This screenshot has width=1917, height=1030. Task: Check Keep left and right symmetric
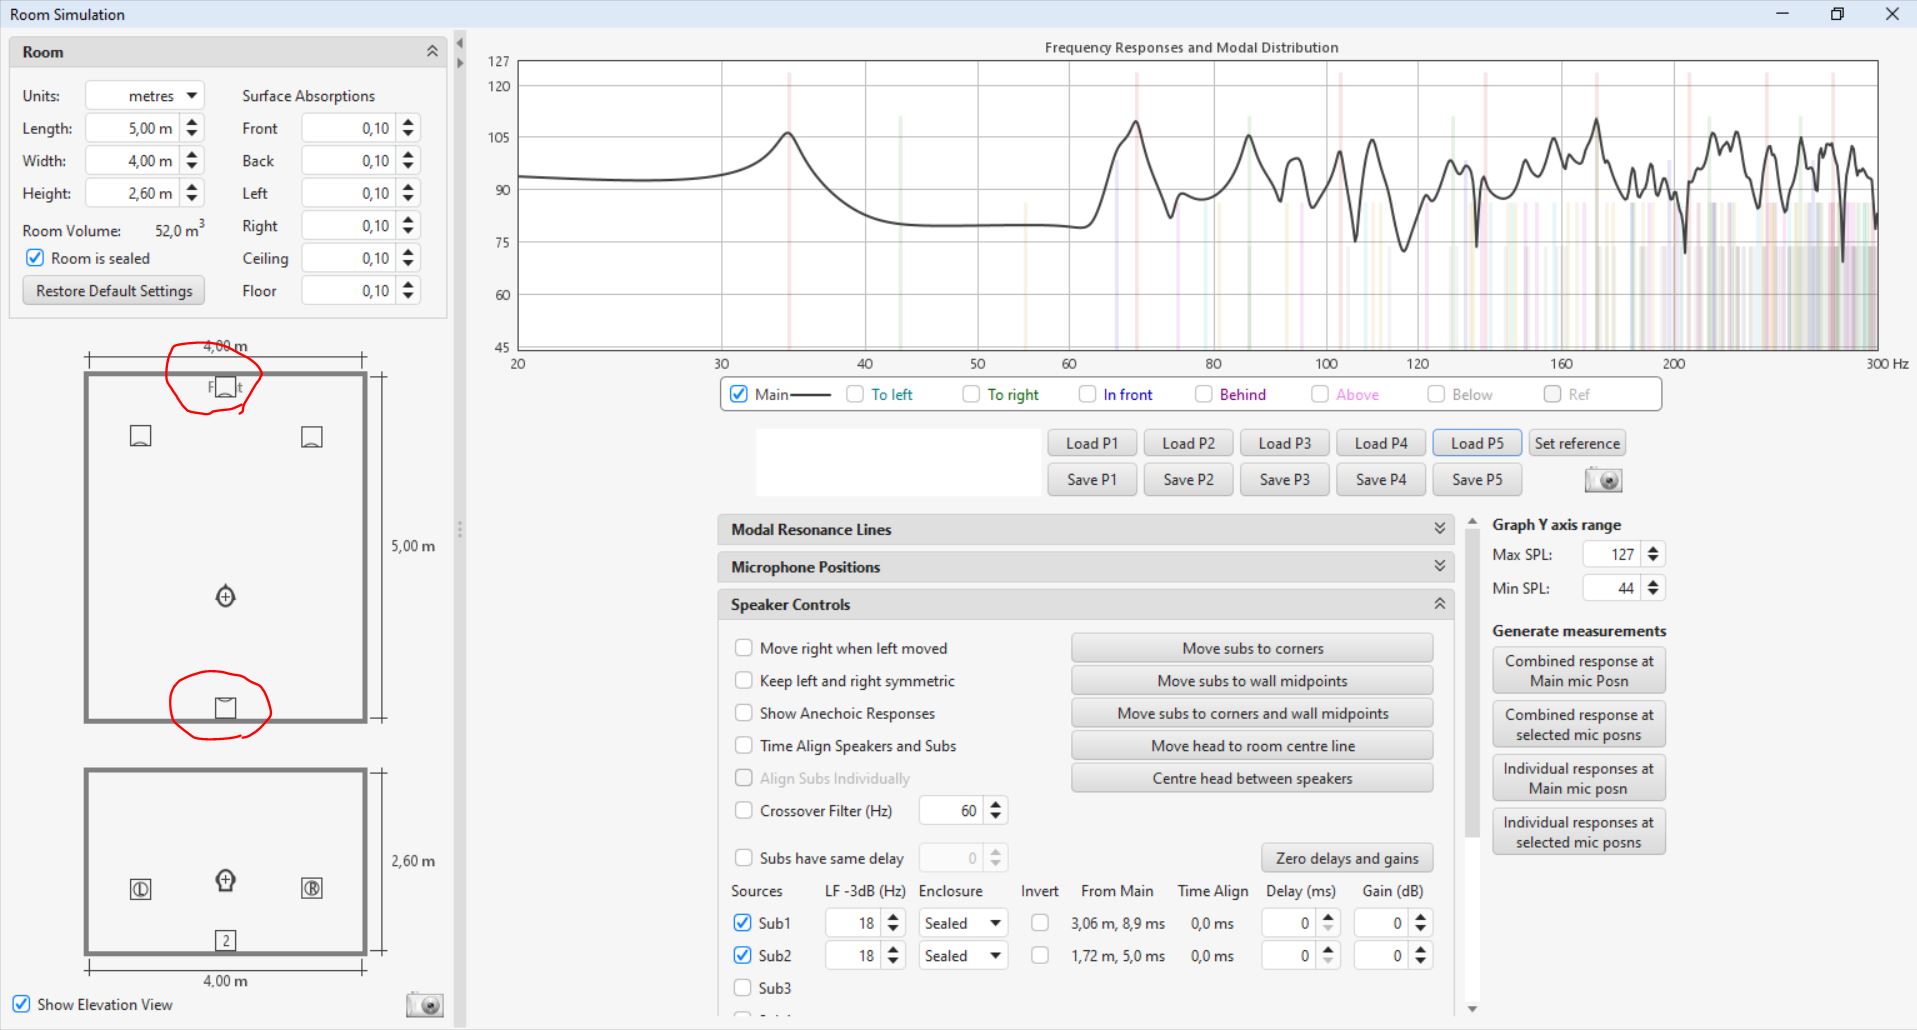[x=744, y=681]
